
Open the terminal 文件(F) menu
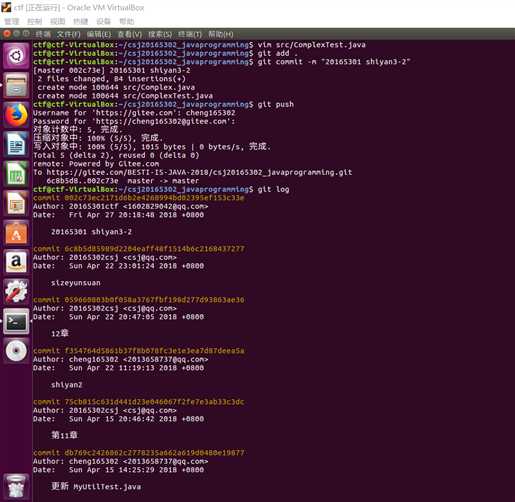point(68,34)
